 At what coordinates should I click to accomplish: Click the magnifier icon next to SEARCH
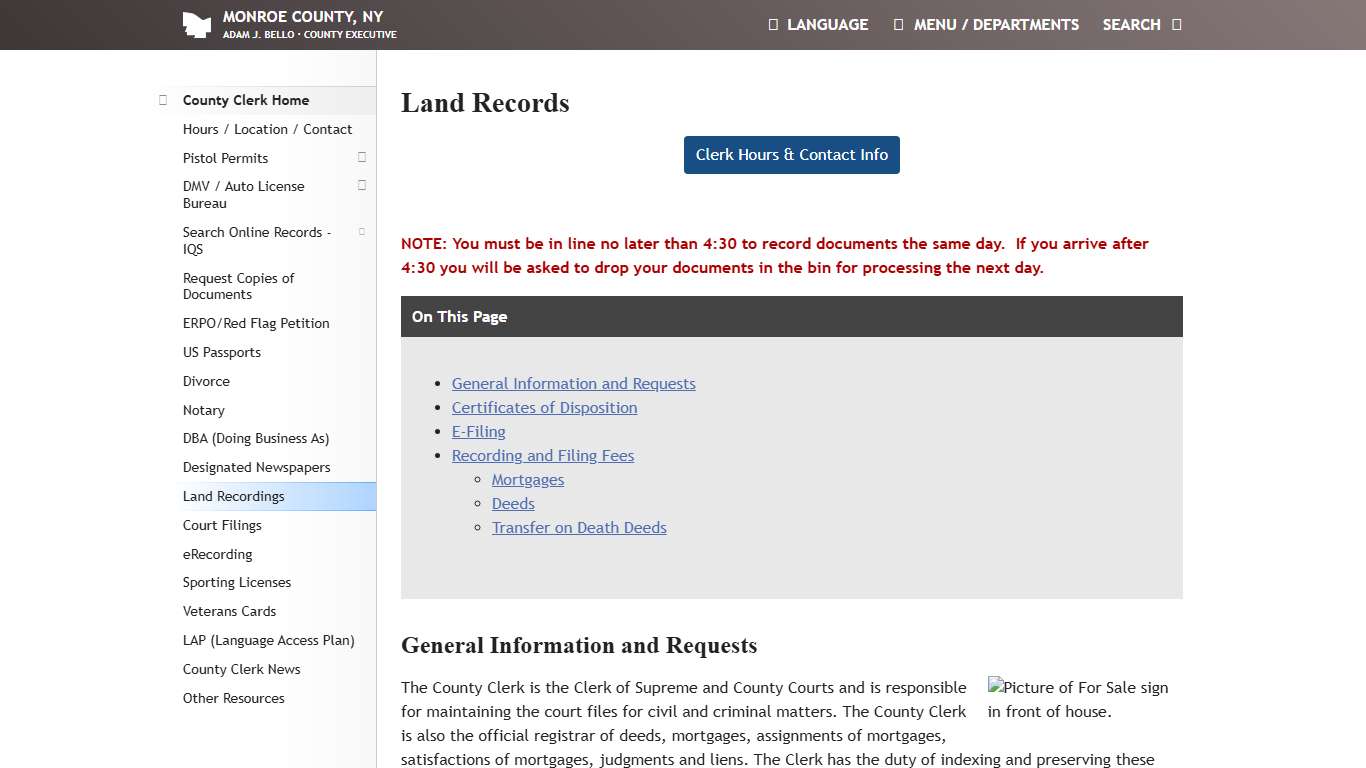coord(1177,24)
